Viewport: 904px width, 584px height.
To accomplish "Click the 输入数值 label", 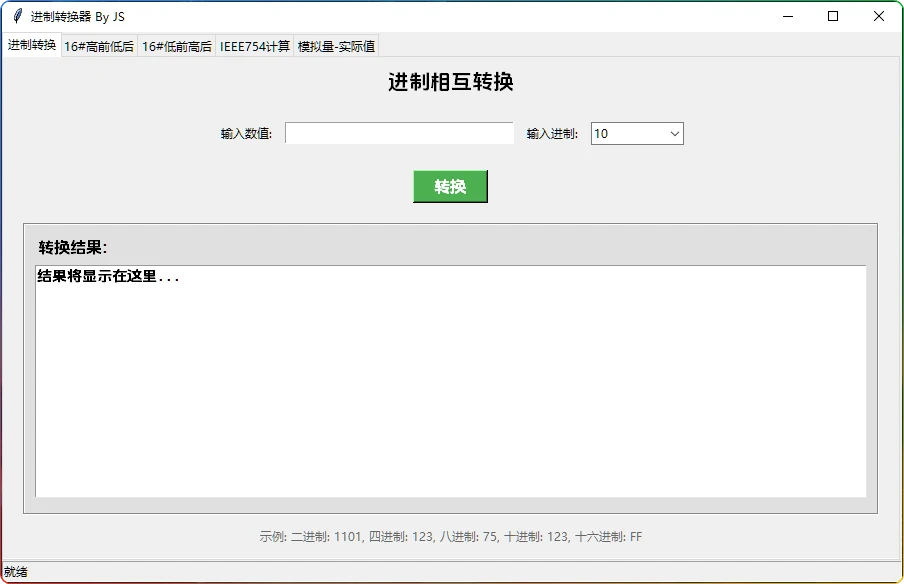I will 246,134.
